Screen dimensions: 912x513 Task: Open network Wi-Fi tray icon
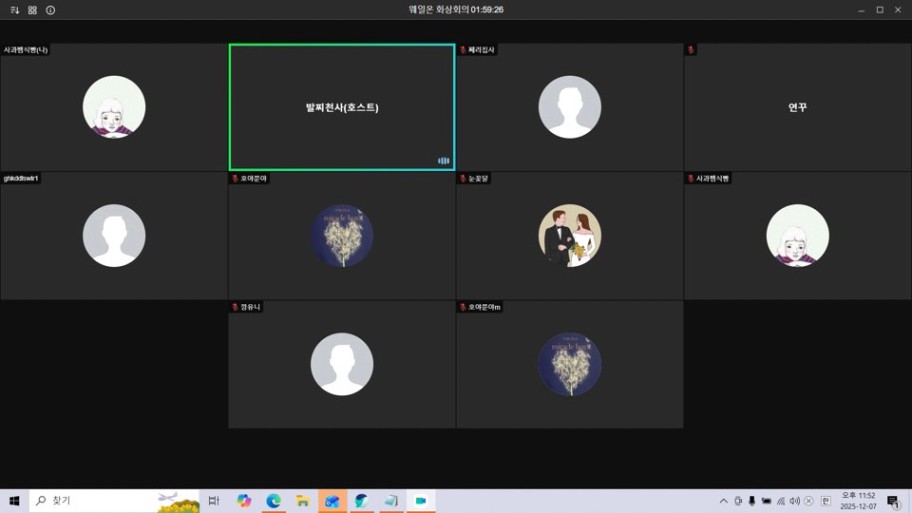click(x=781, y=501)
